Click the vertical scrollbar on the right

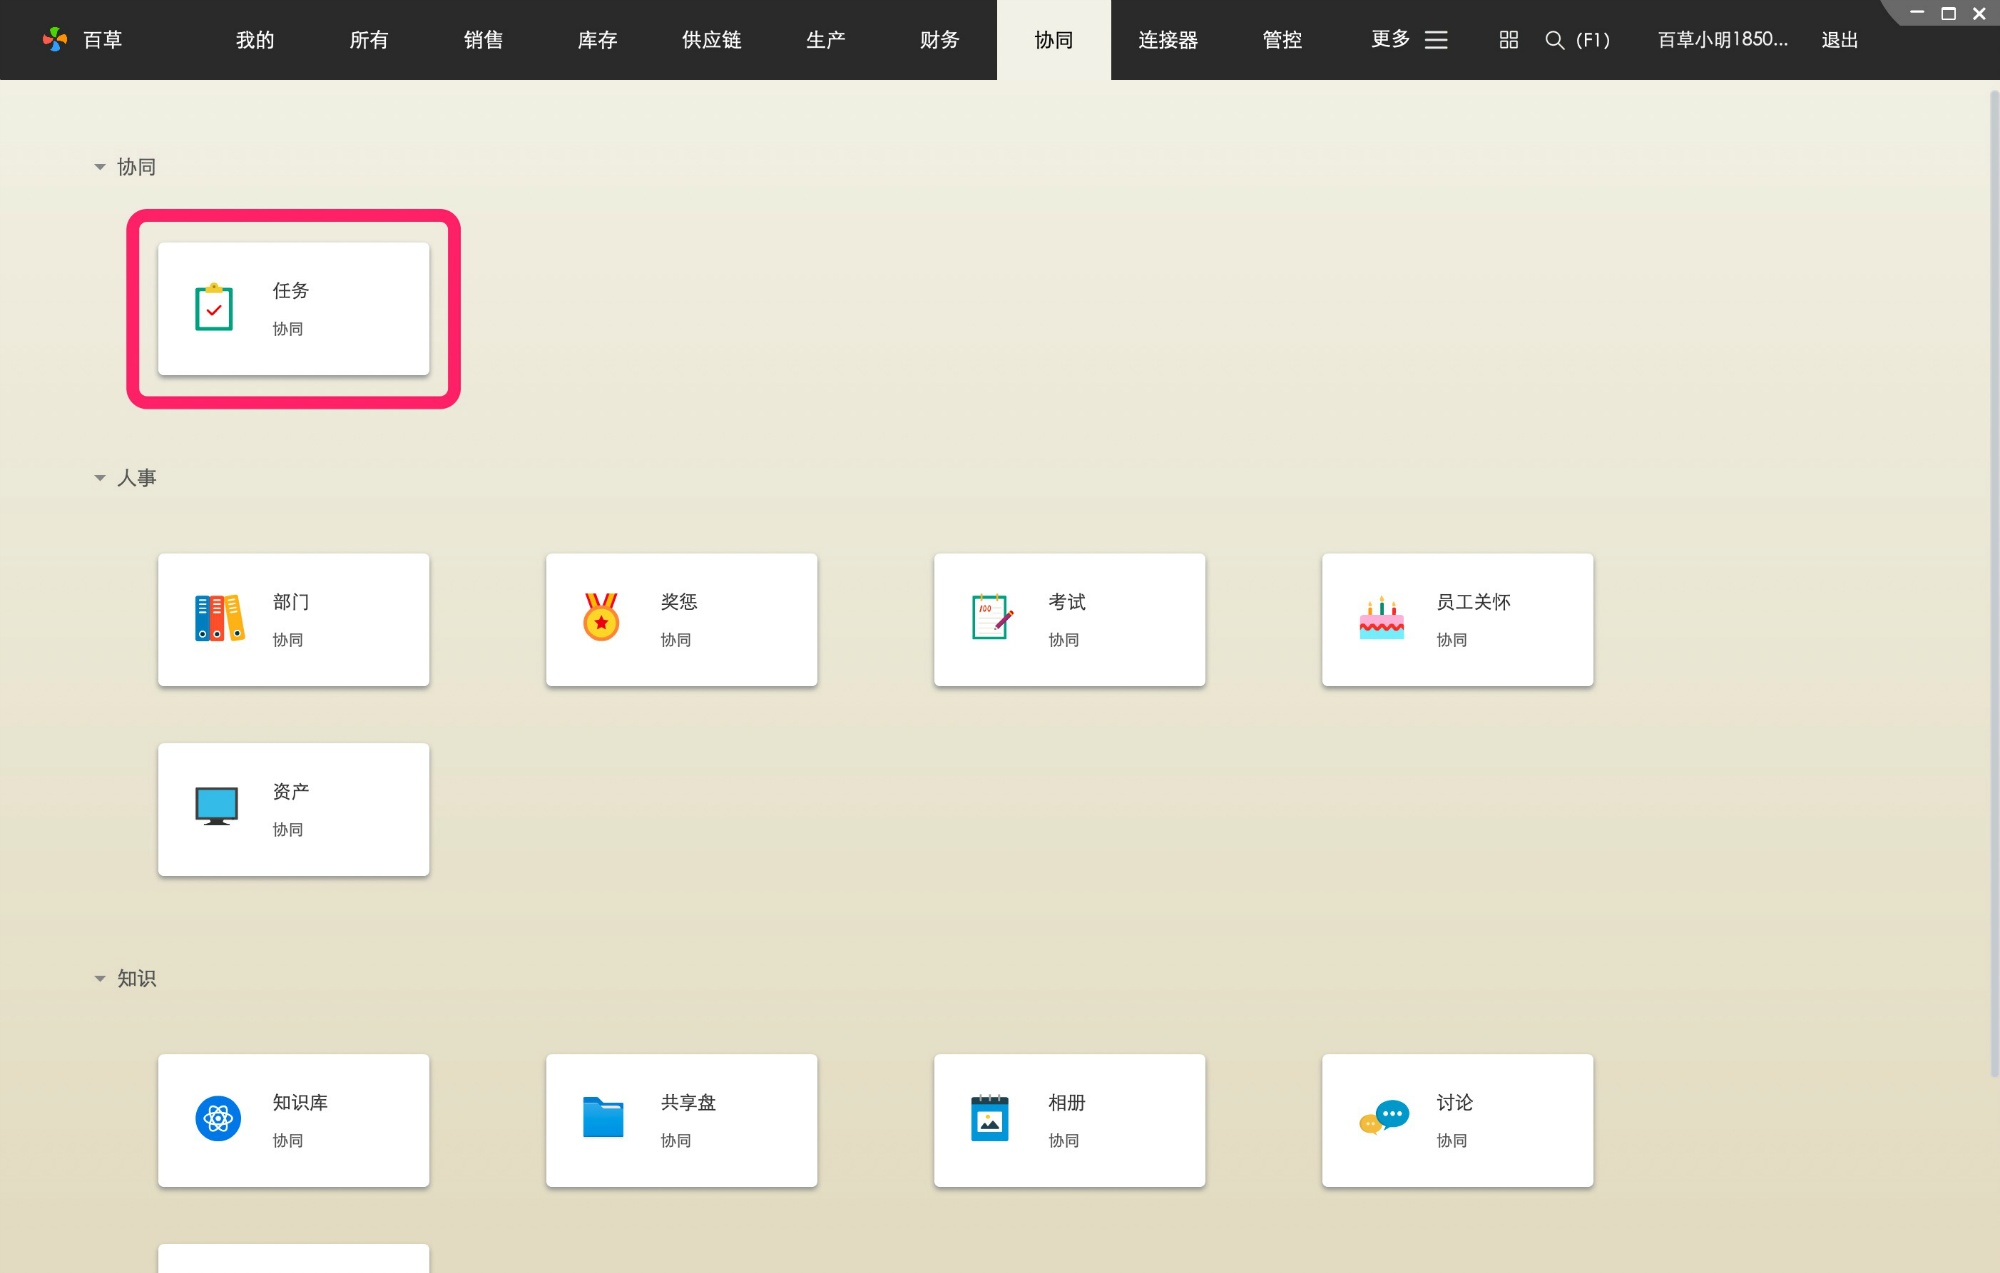[x=1993, y=583]
